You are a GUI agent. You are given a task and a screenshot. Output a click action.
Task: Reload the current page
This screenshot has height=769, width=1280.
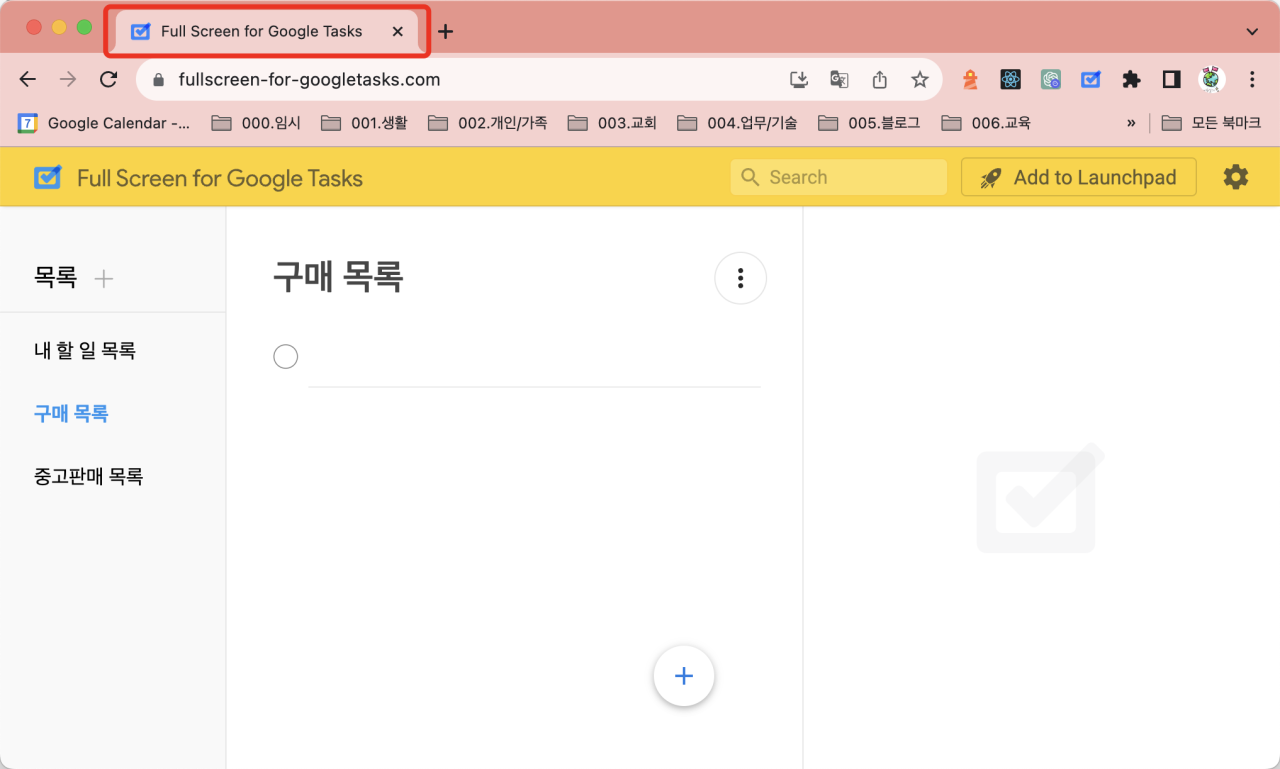pyautogui.click(x=109, y=80)
